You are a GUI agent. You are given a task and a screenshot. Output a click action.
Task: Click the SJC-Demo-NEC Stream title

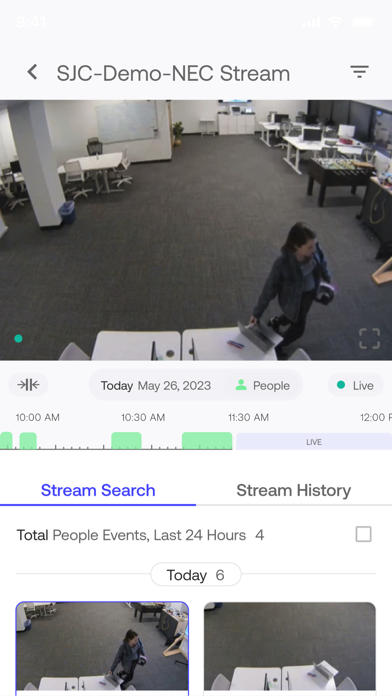[x=173, y=73]
